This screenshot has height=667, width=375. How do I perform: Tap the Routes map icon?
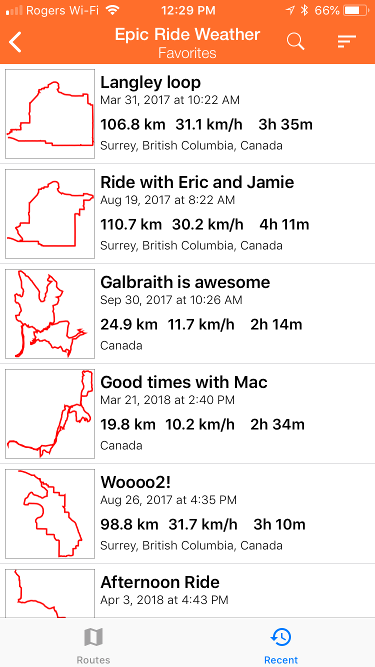pyautogui.click(x=94, y=638)
